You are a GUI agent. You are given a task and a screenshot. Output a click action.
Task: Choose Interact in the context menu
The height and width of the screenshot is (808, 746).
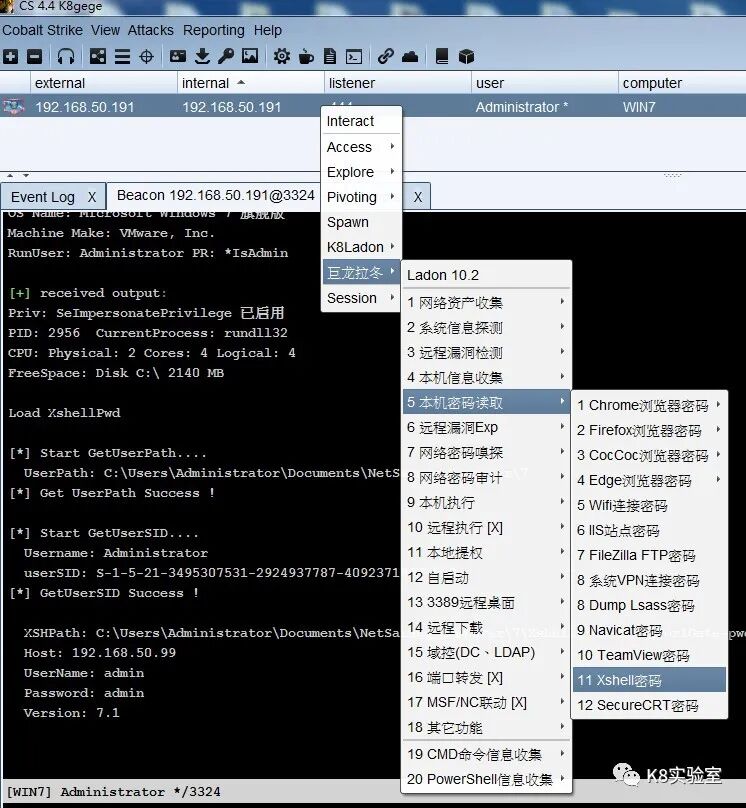[x=361, y=121]
